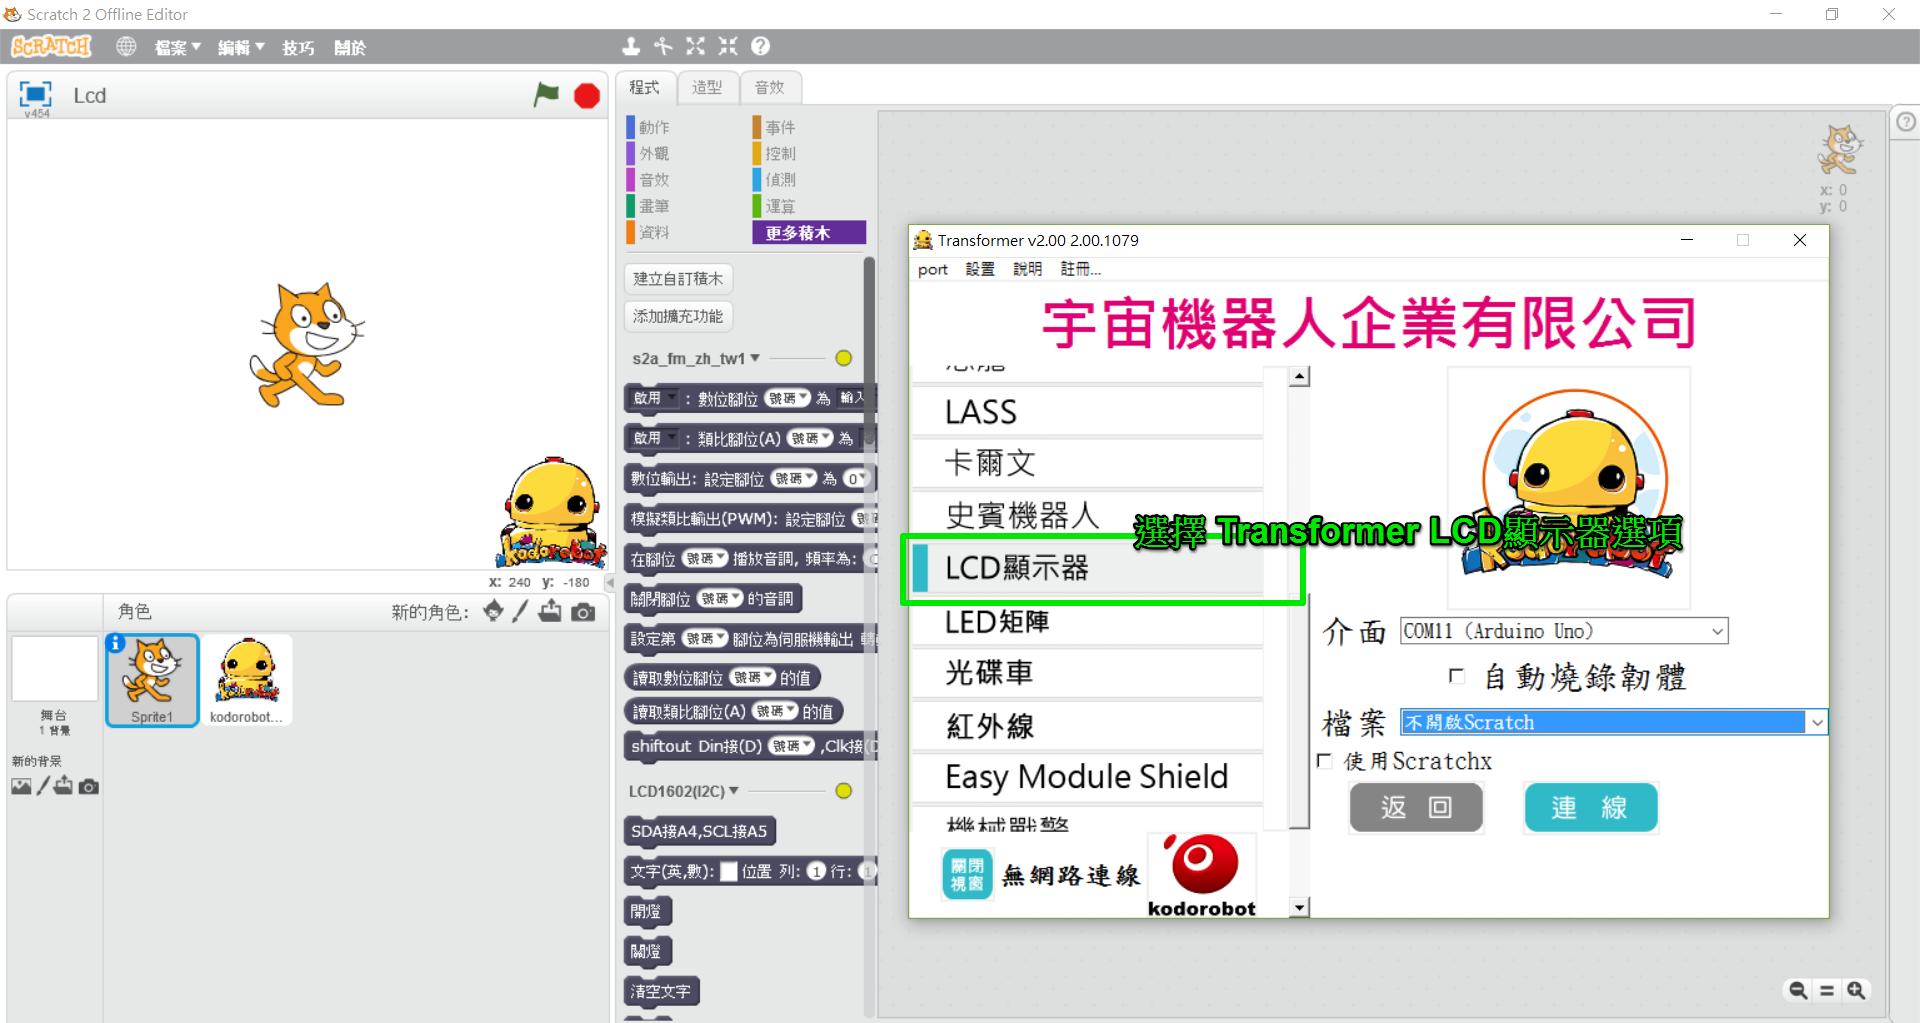Click the 關閉視窗 close window icon

(967, 874)
